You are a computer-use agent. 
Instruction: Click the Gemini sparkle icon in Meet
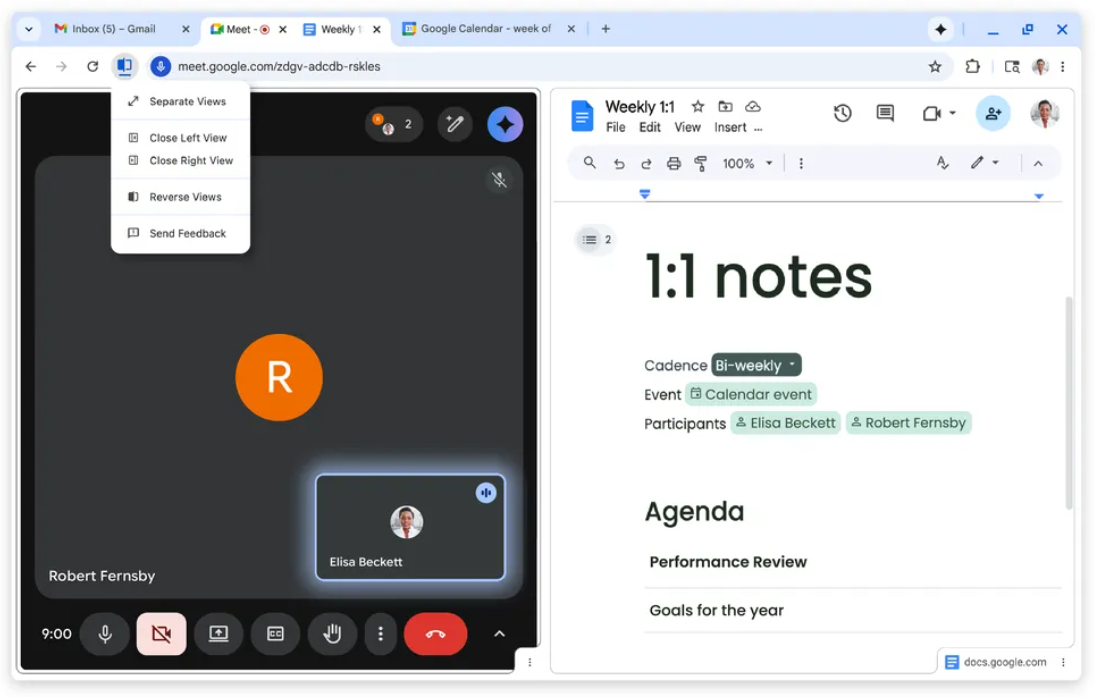pos(505,125)
